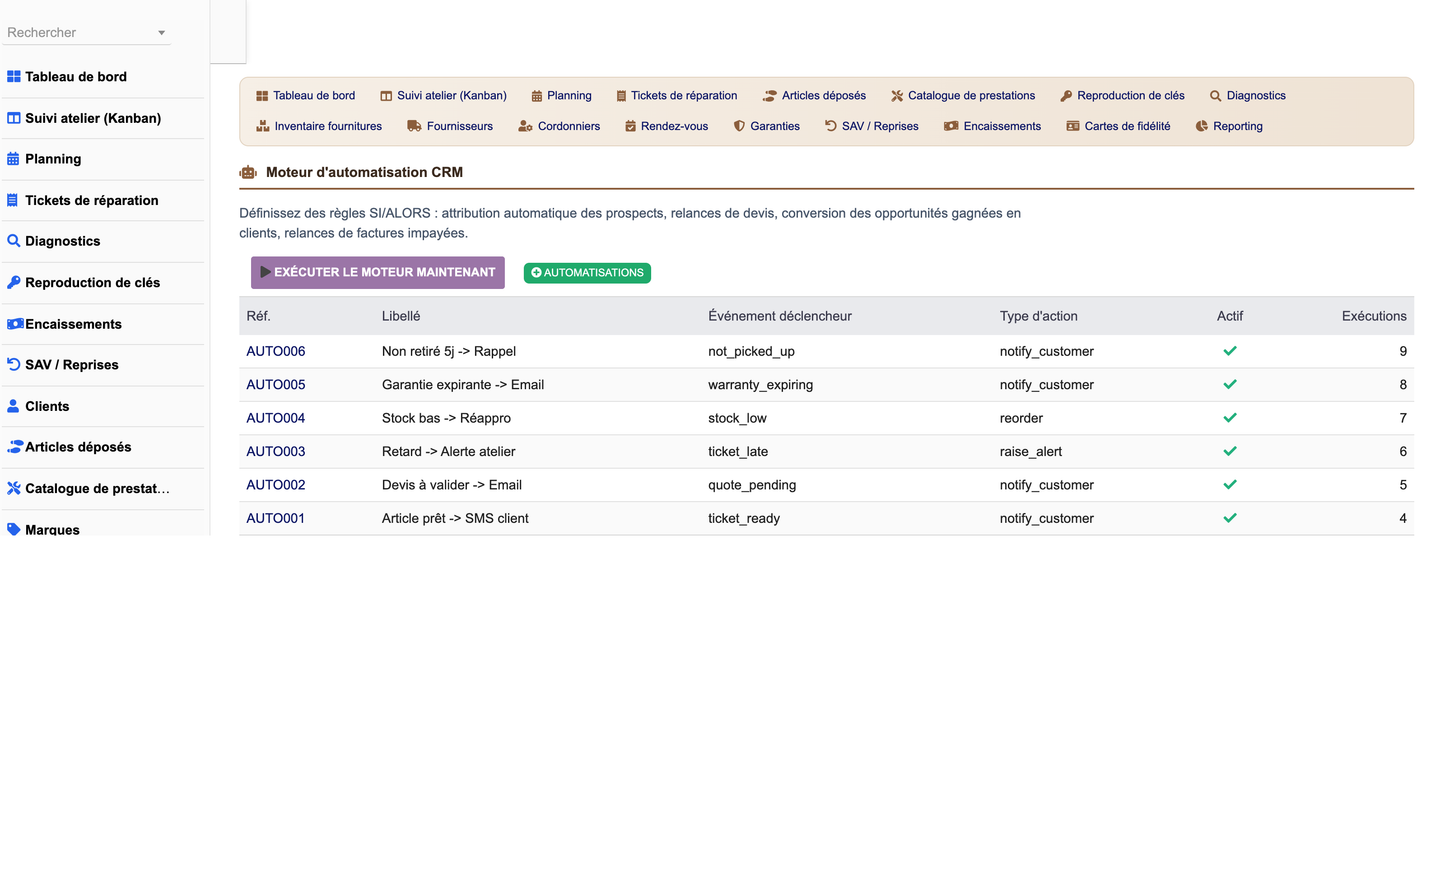Click the Reproduction de clés key icon in sidebar
This screenshot has width=1445, height=894.
tap(14, 282)
